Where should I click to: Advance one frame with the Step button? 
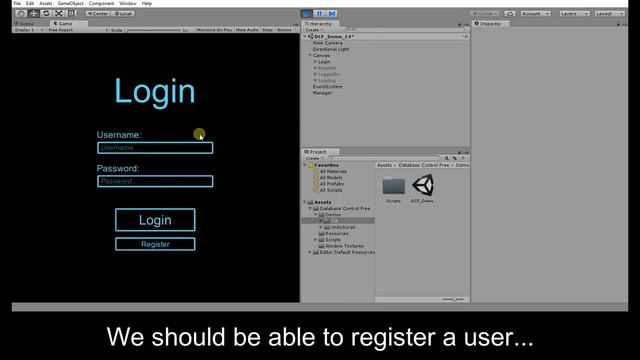click(x=332, y=13)
